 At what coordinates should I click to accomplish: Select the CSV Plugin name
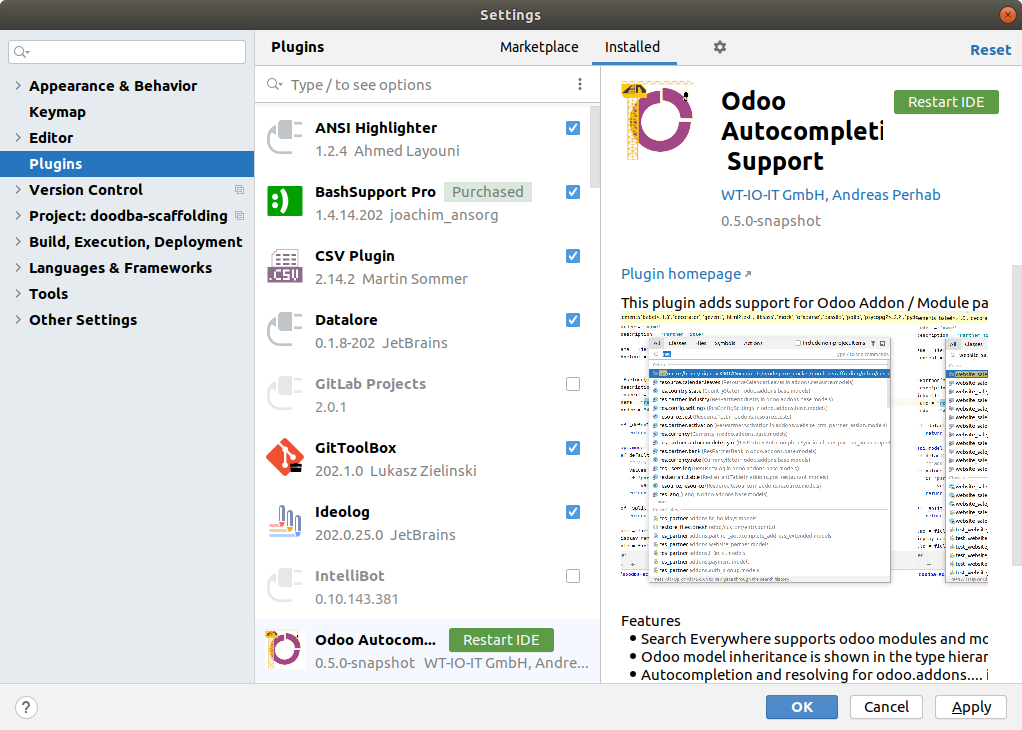click(x=355, y=256)
